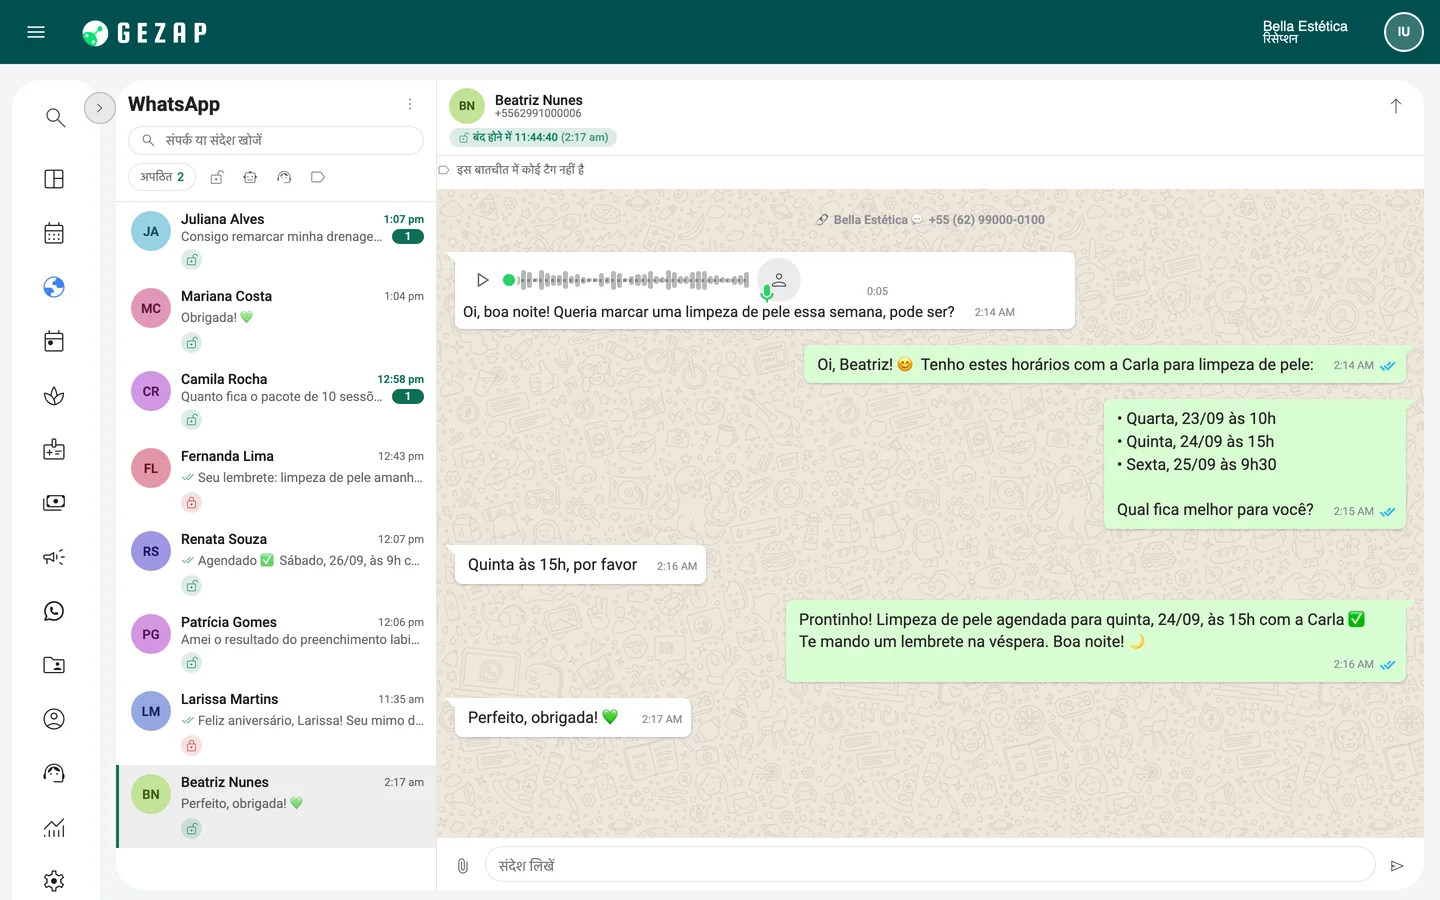The image size is (1440, 900).
Task: Open the settings gear icon in sidebar
Action: pyautogui.click(x=54, y=881)
